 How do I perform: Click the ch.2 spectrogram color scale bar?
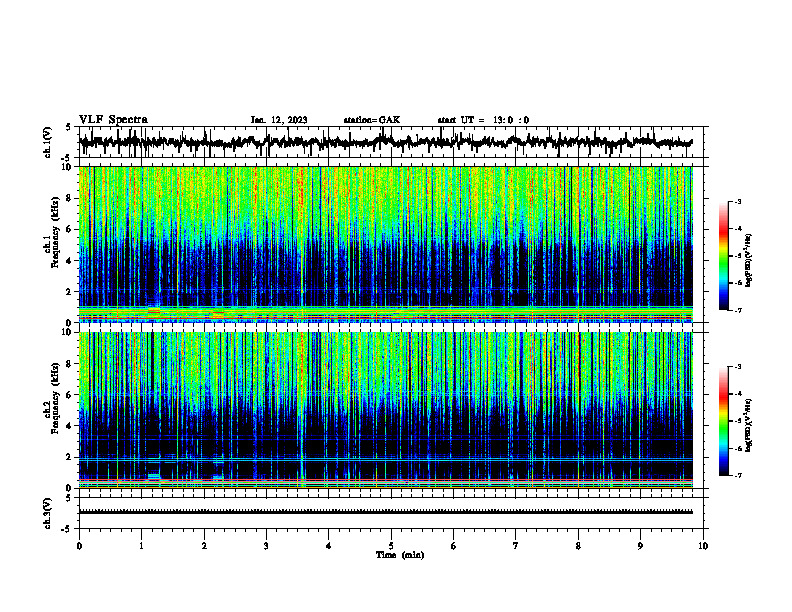pos(724,421)
